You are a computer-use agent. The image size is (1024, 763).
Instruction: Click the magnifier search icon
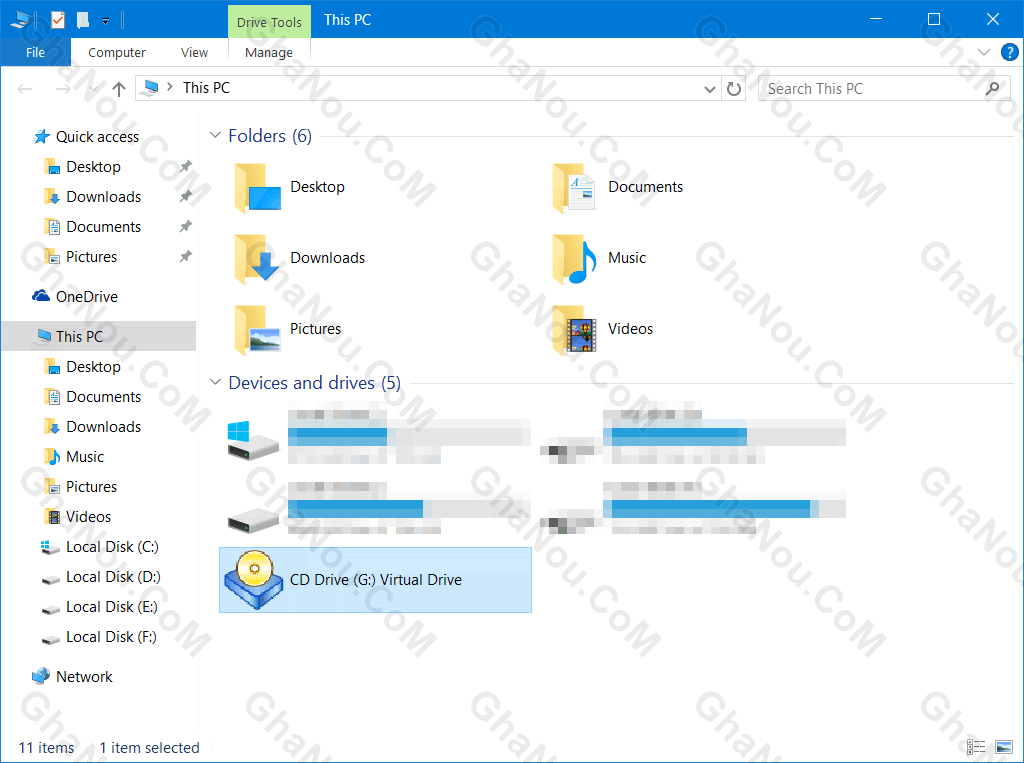click(992, 89)
